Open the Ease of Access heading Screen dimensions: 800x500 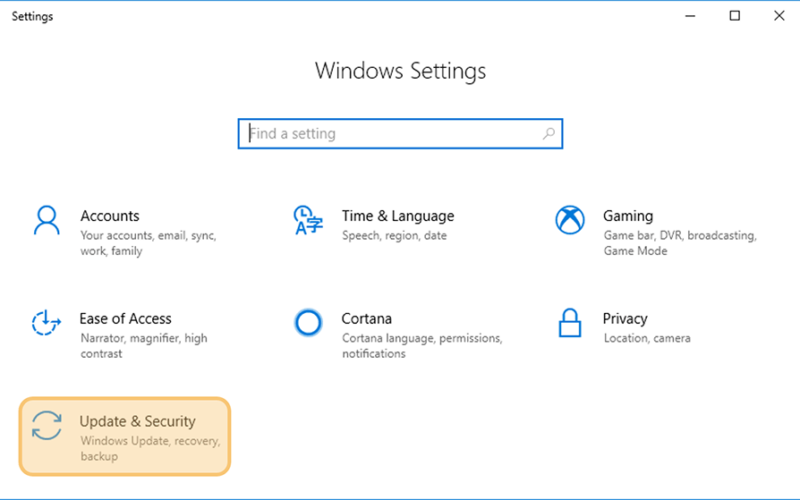[126, 318]
